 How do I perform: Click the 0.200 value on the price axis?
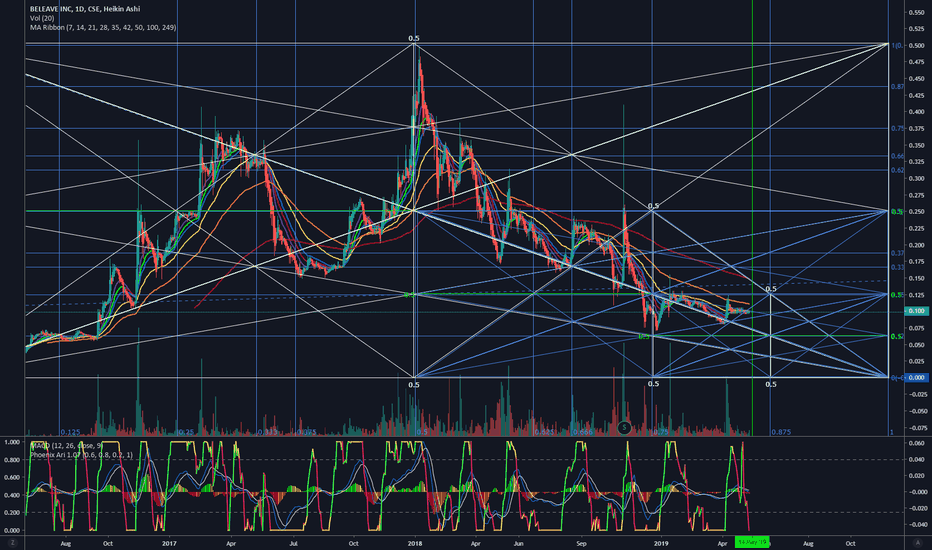click(916, 245)
